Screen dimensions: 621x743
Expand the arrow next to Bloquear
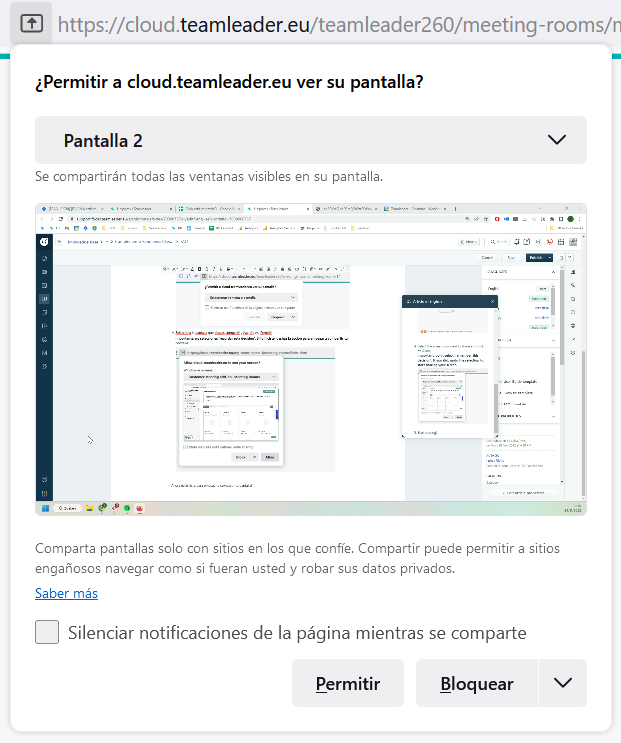pyautogui.click(x=563, y=683)
